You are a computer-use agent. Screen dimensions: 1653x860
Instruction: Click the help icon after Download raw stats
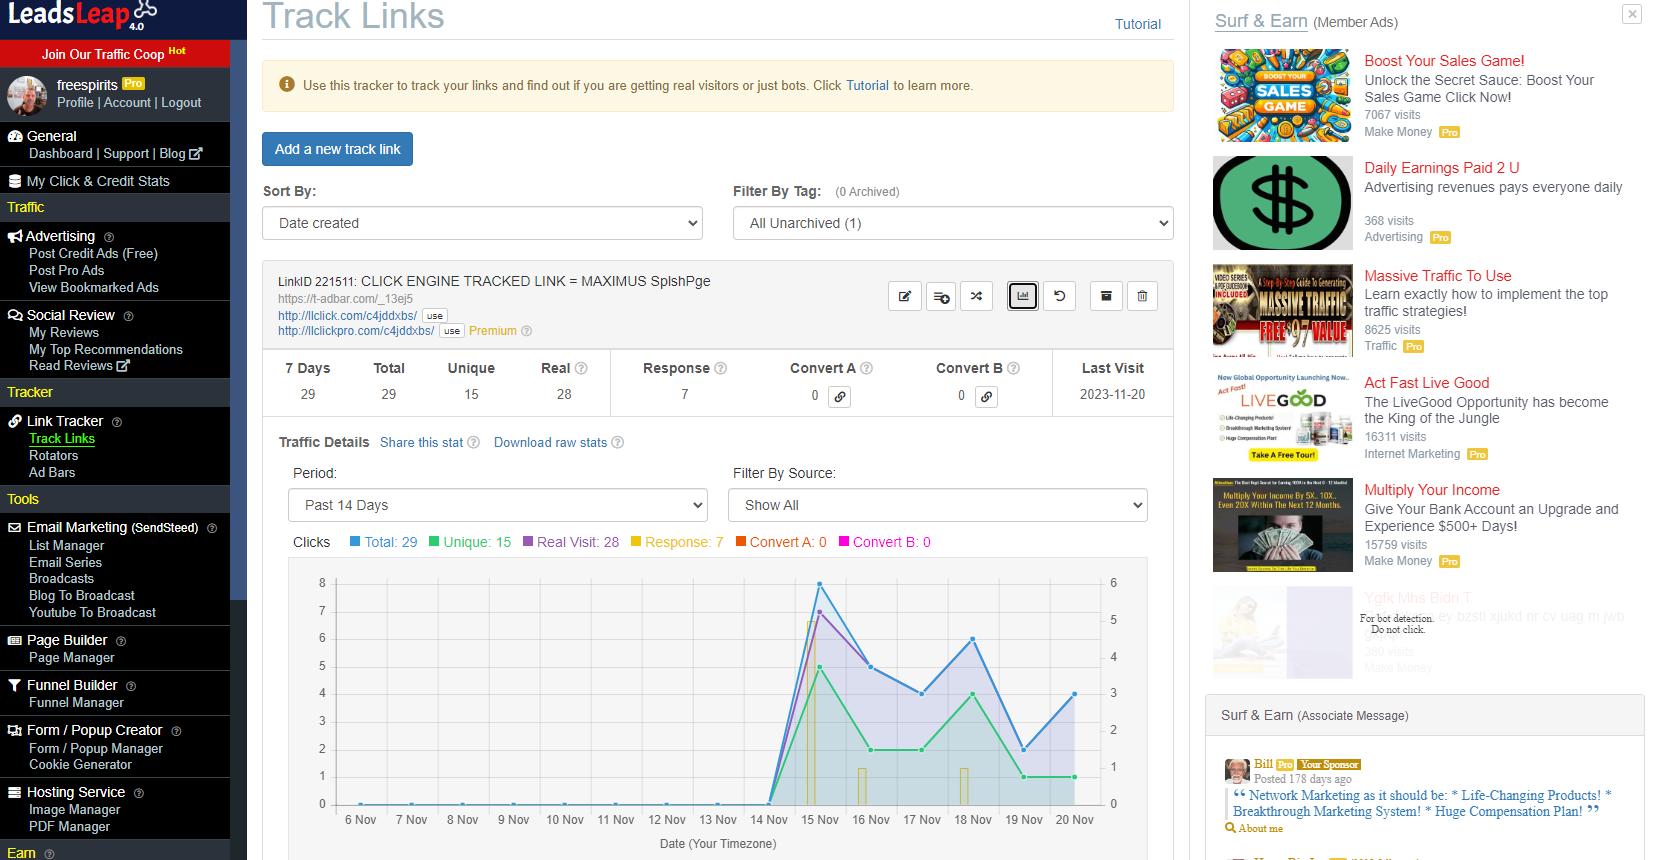click(617, 442)
